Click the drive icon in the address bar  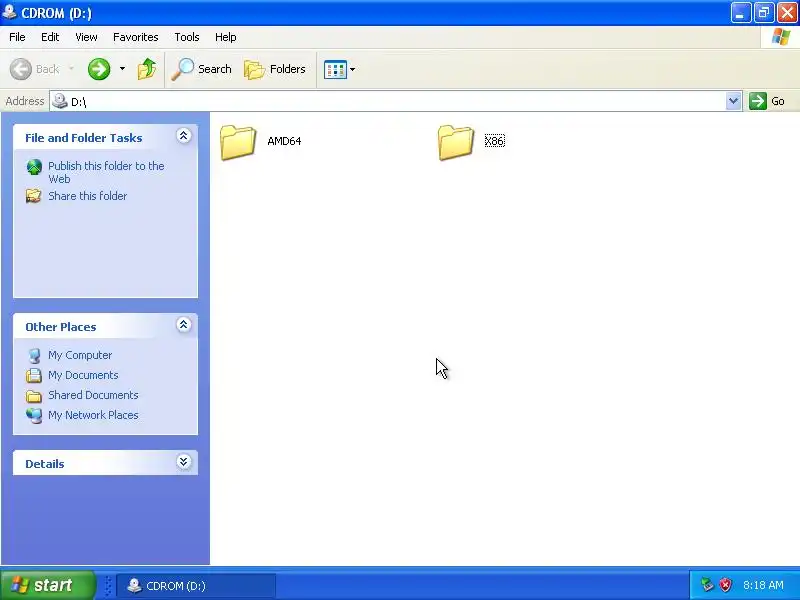pos(60,101)
